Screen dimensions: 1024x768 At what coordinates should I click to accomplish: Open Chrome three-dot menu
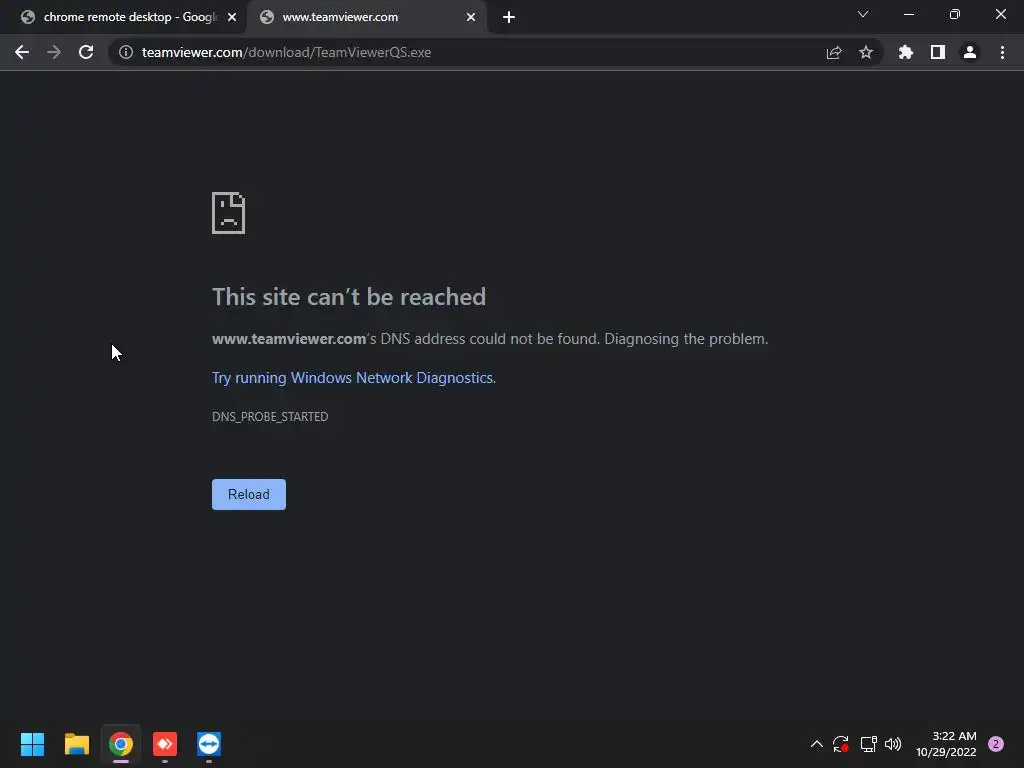click(1002, 52)
